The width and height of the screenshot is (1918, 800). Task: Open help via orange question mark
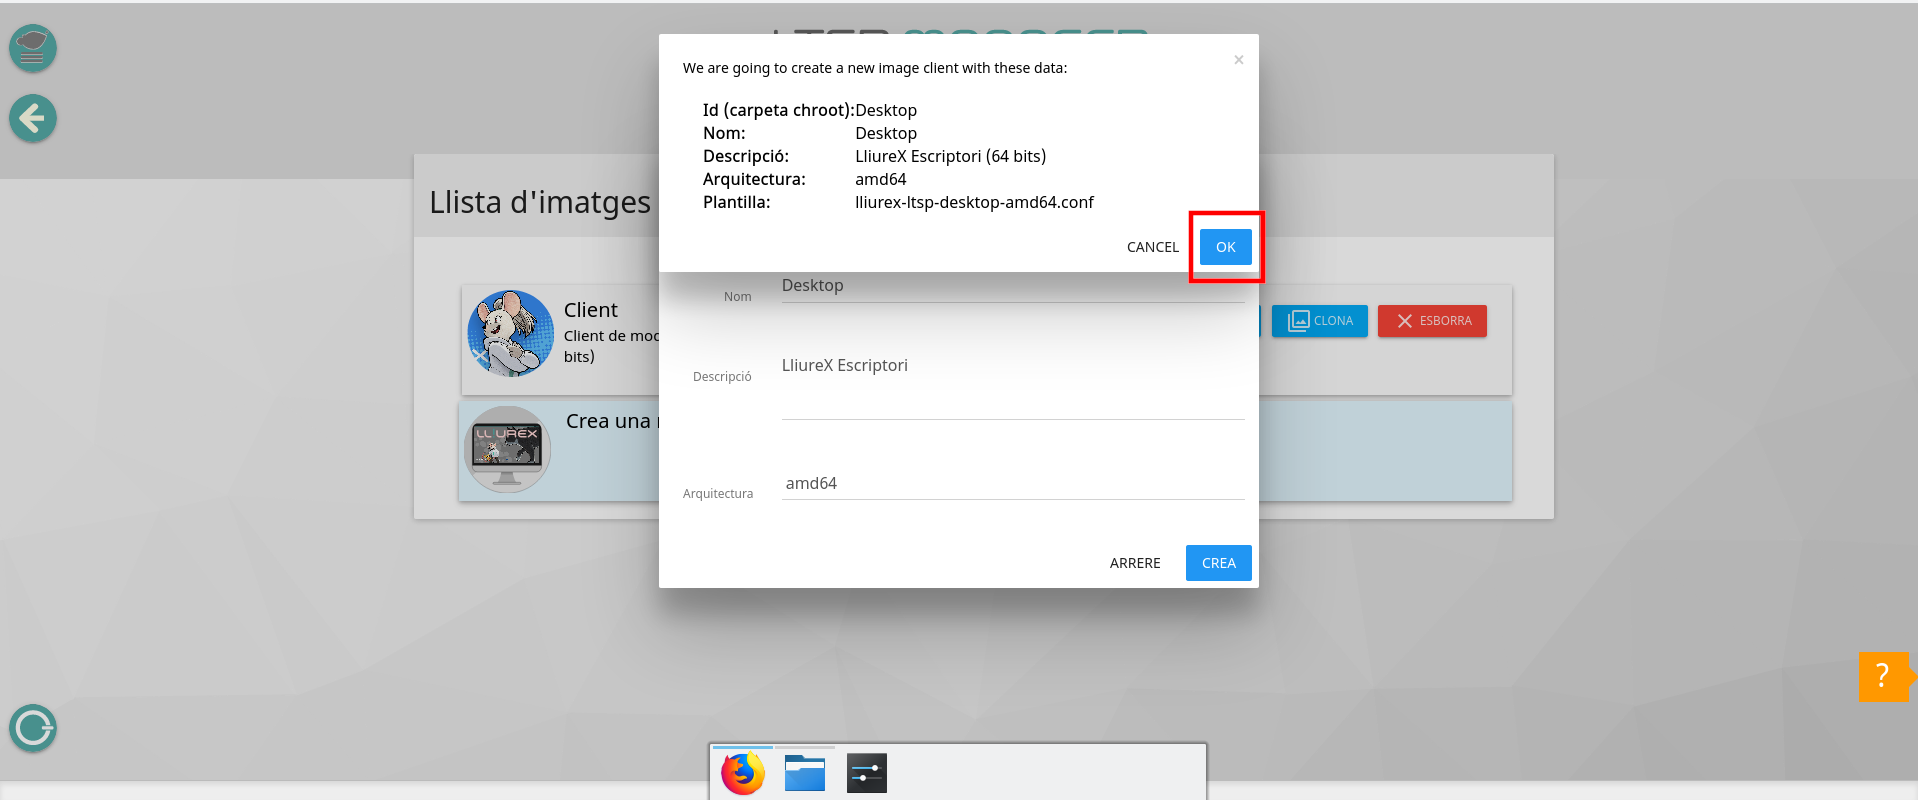[x=1883, y=676]
